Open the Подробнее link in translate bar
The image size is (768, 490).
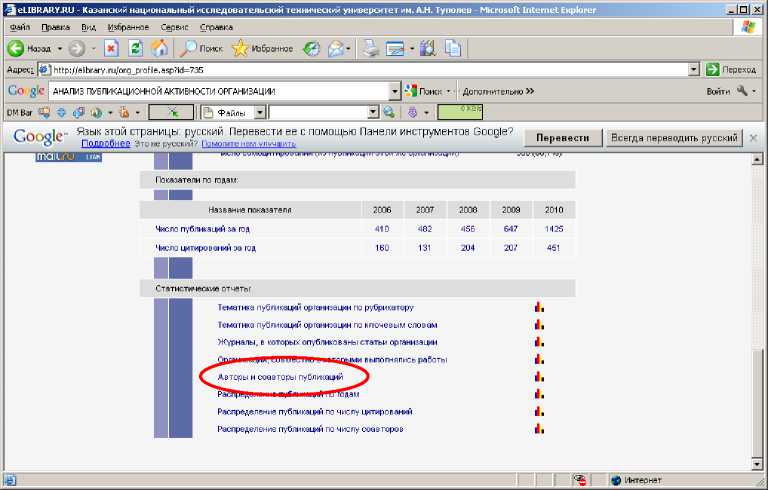[x=105, y=144]
